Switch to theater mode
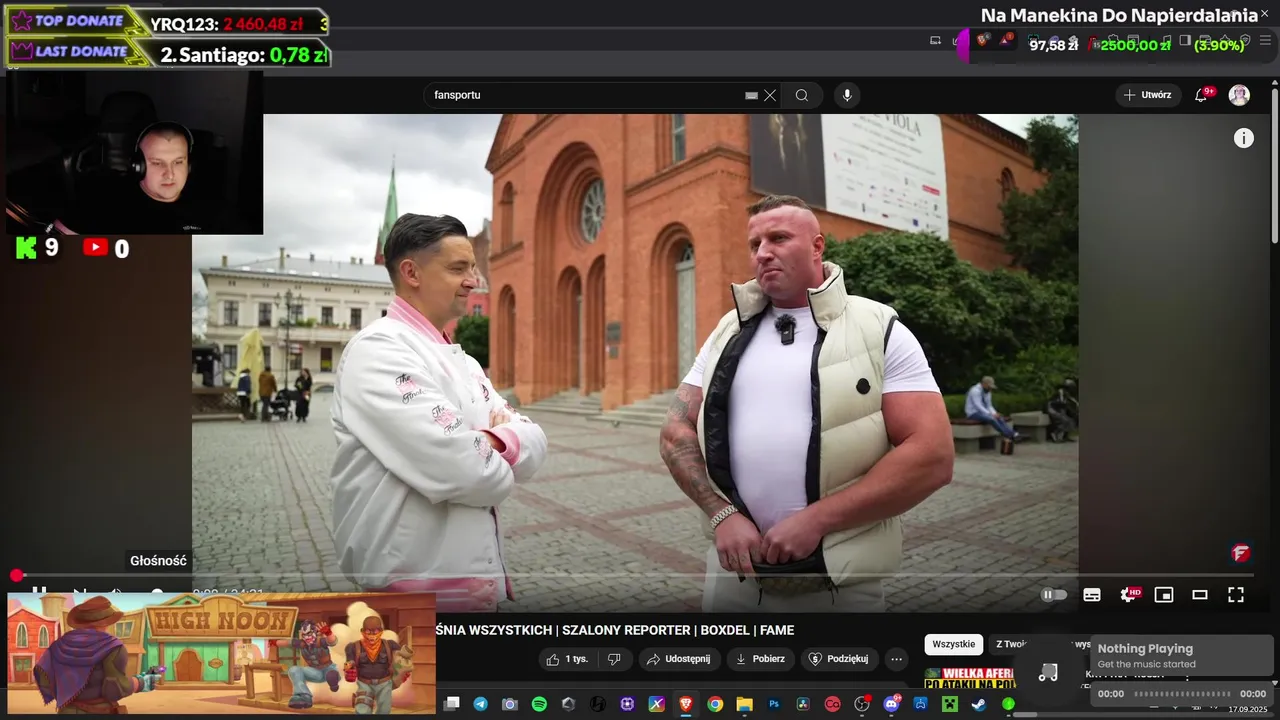Screen dimensions: 1280x720 (1200, 594)
